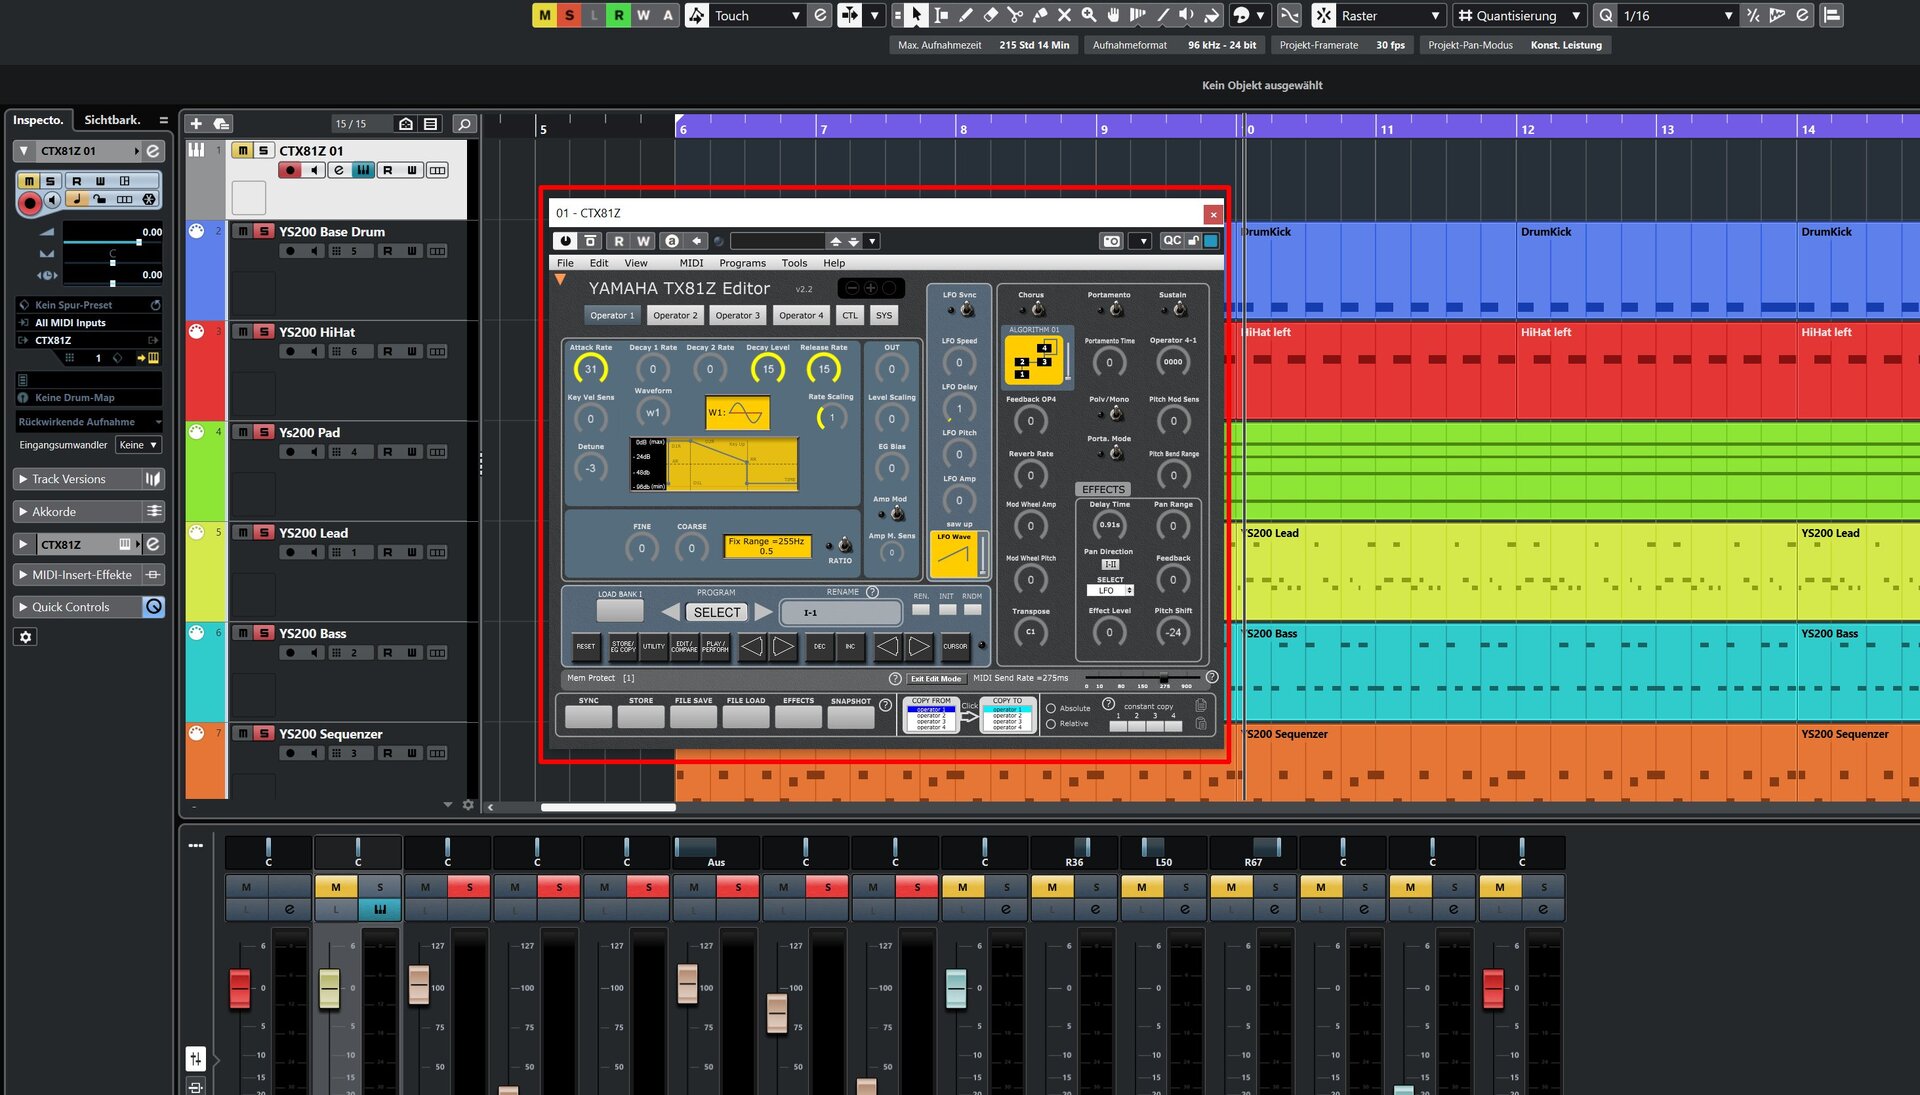Click the ruler at bar 11
Image resolution: width=1920 pixels, height=1095 pixels.
[1386, 129]
